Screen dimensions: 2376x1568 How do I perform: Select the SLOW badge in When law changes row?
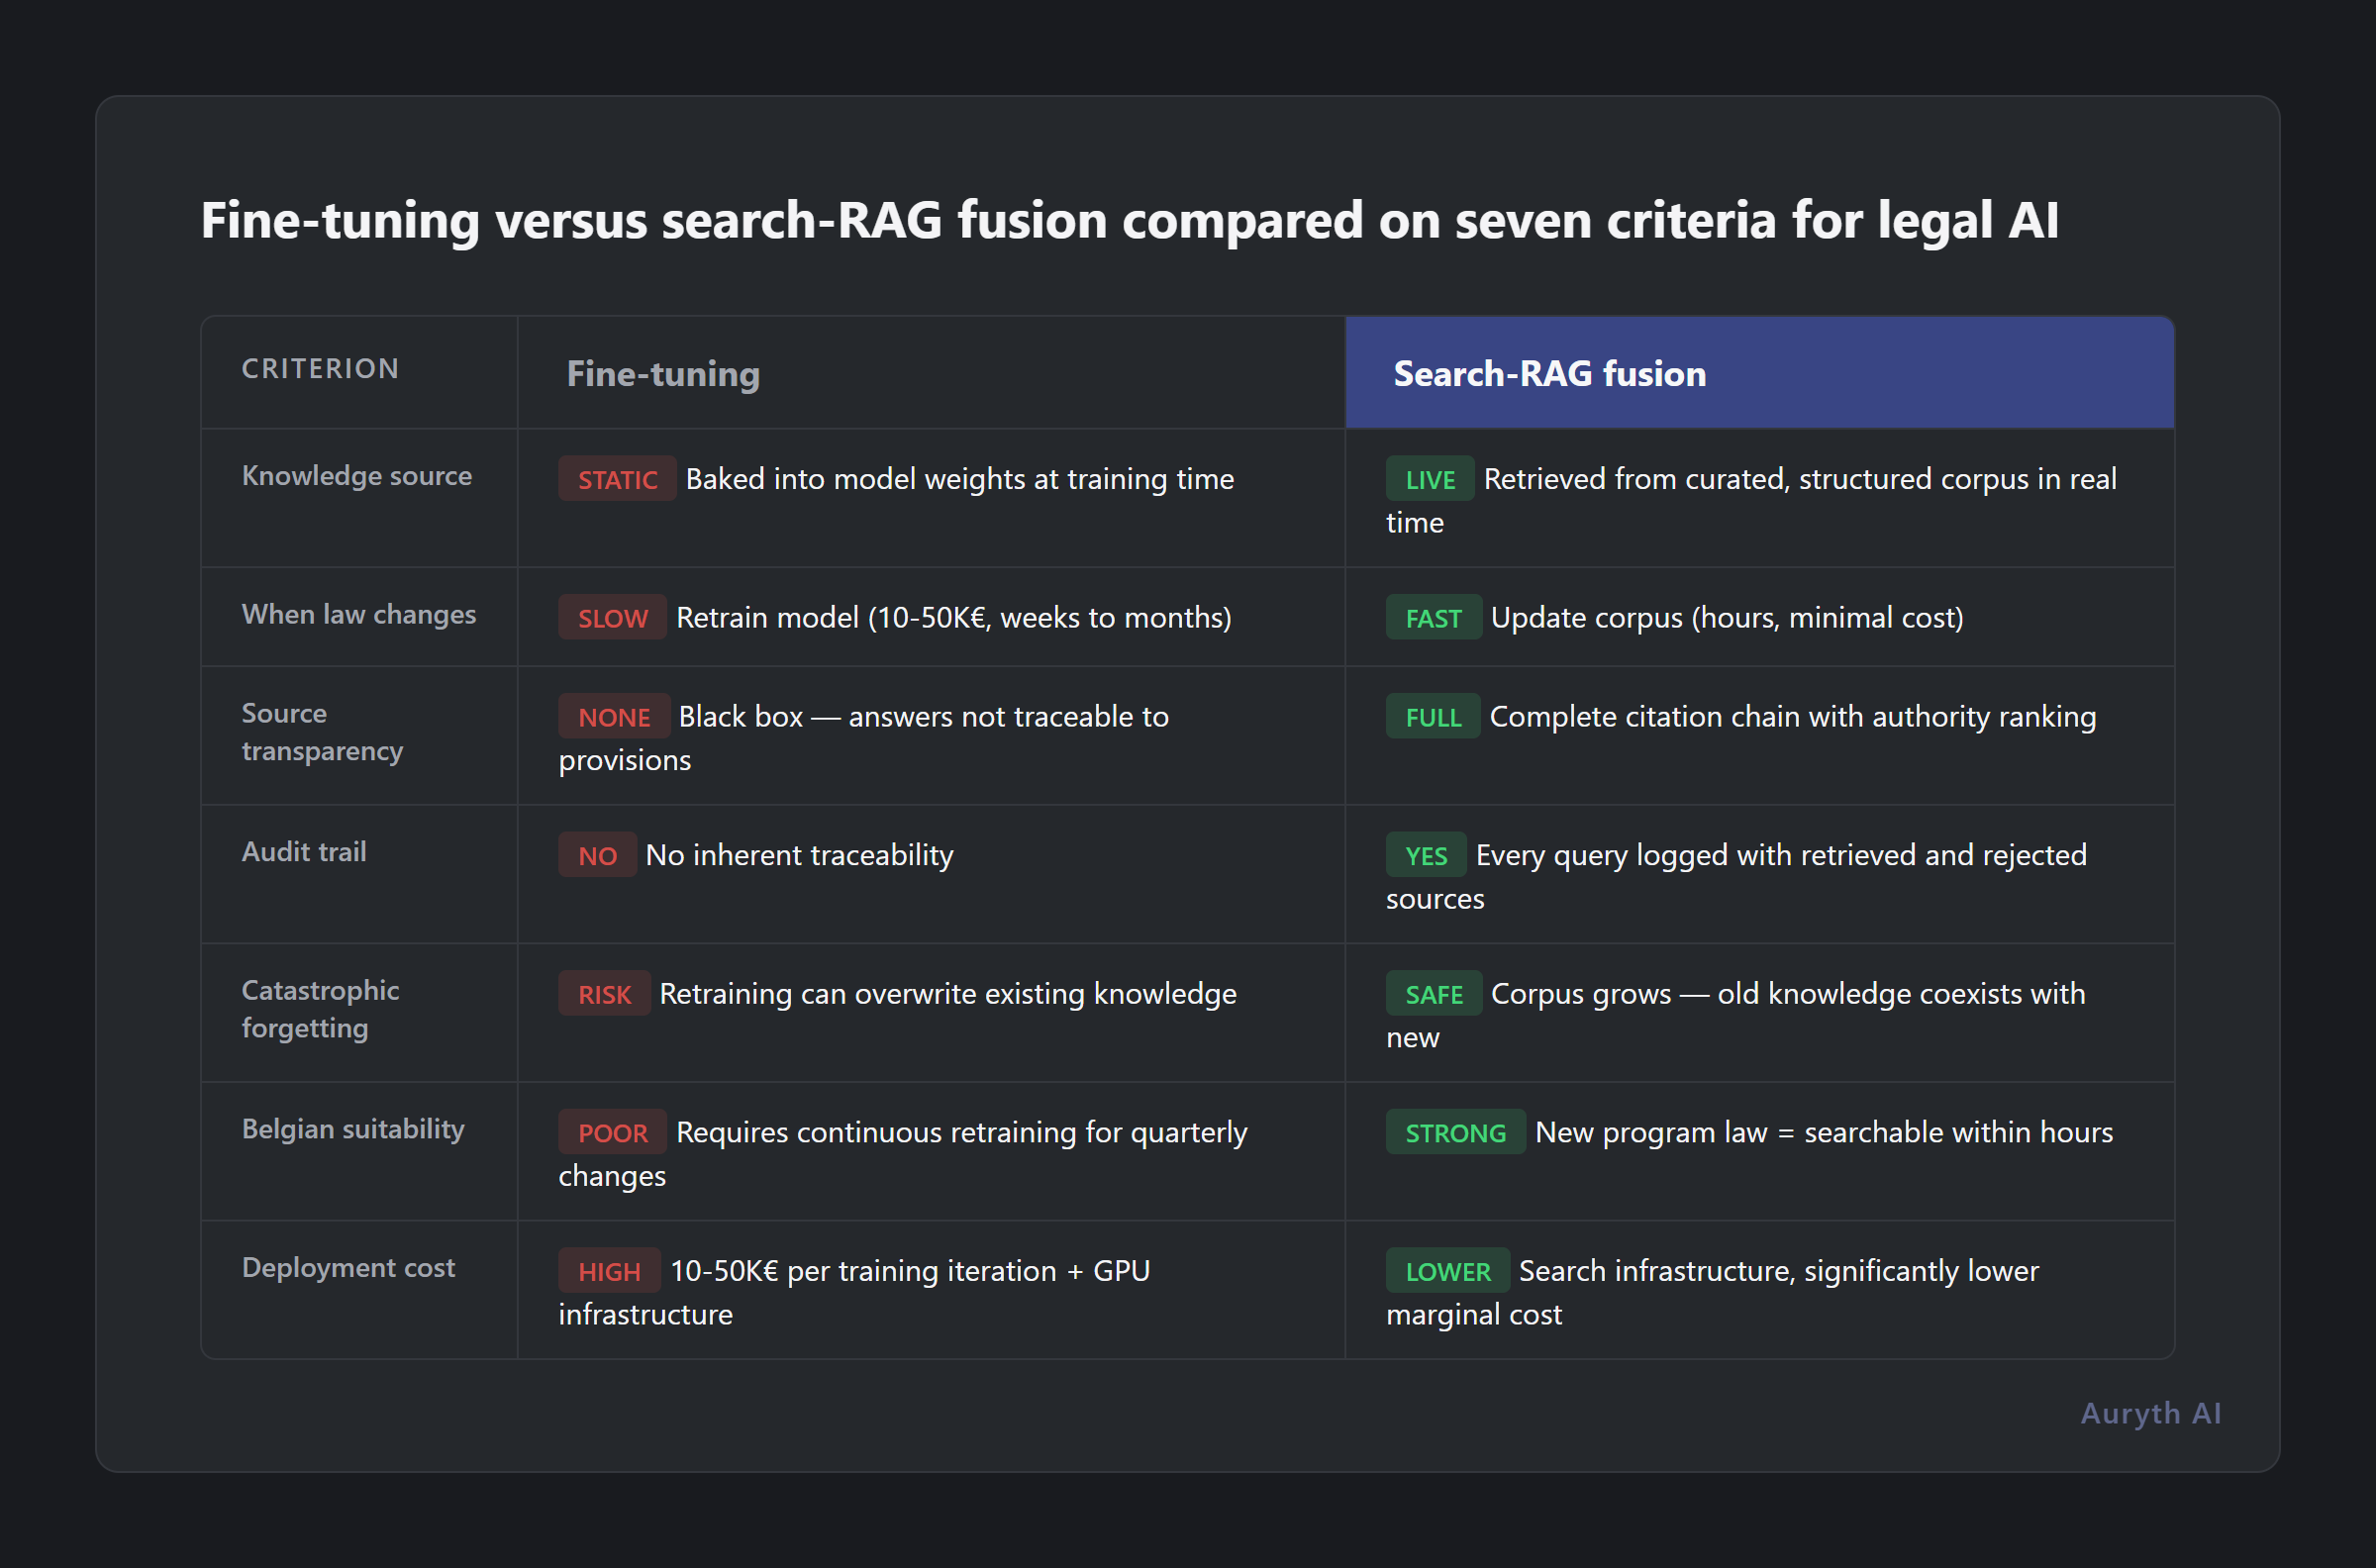[611, 617]
